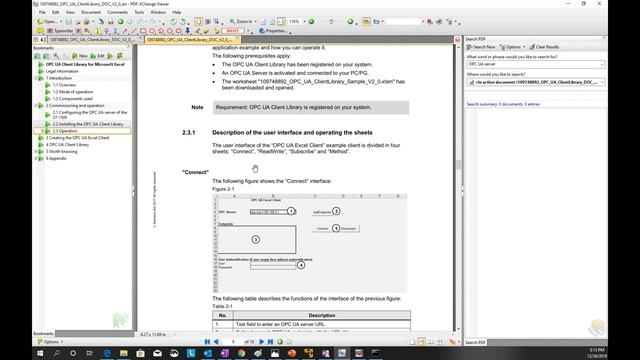Click the document vertical scrollbar thumb

(458, 164)
